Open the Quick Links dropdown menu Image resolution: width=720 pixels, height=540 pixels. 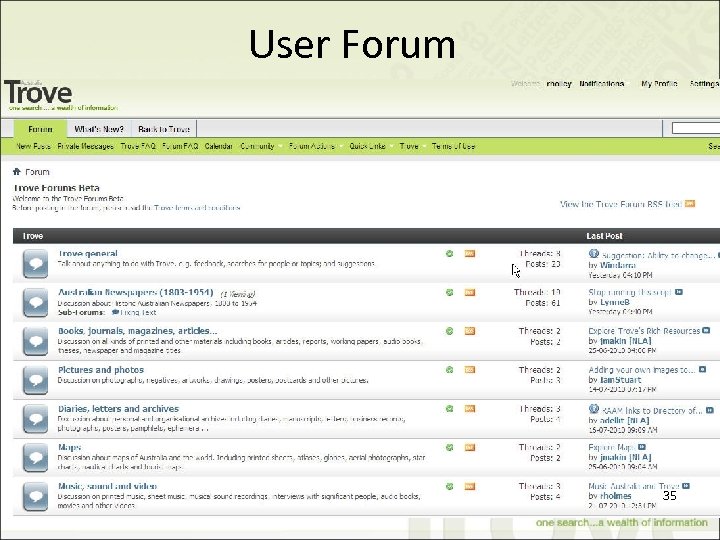[x=371, y=146]
